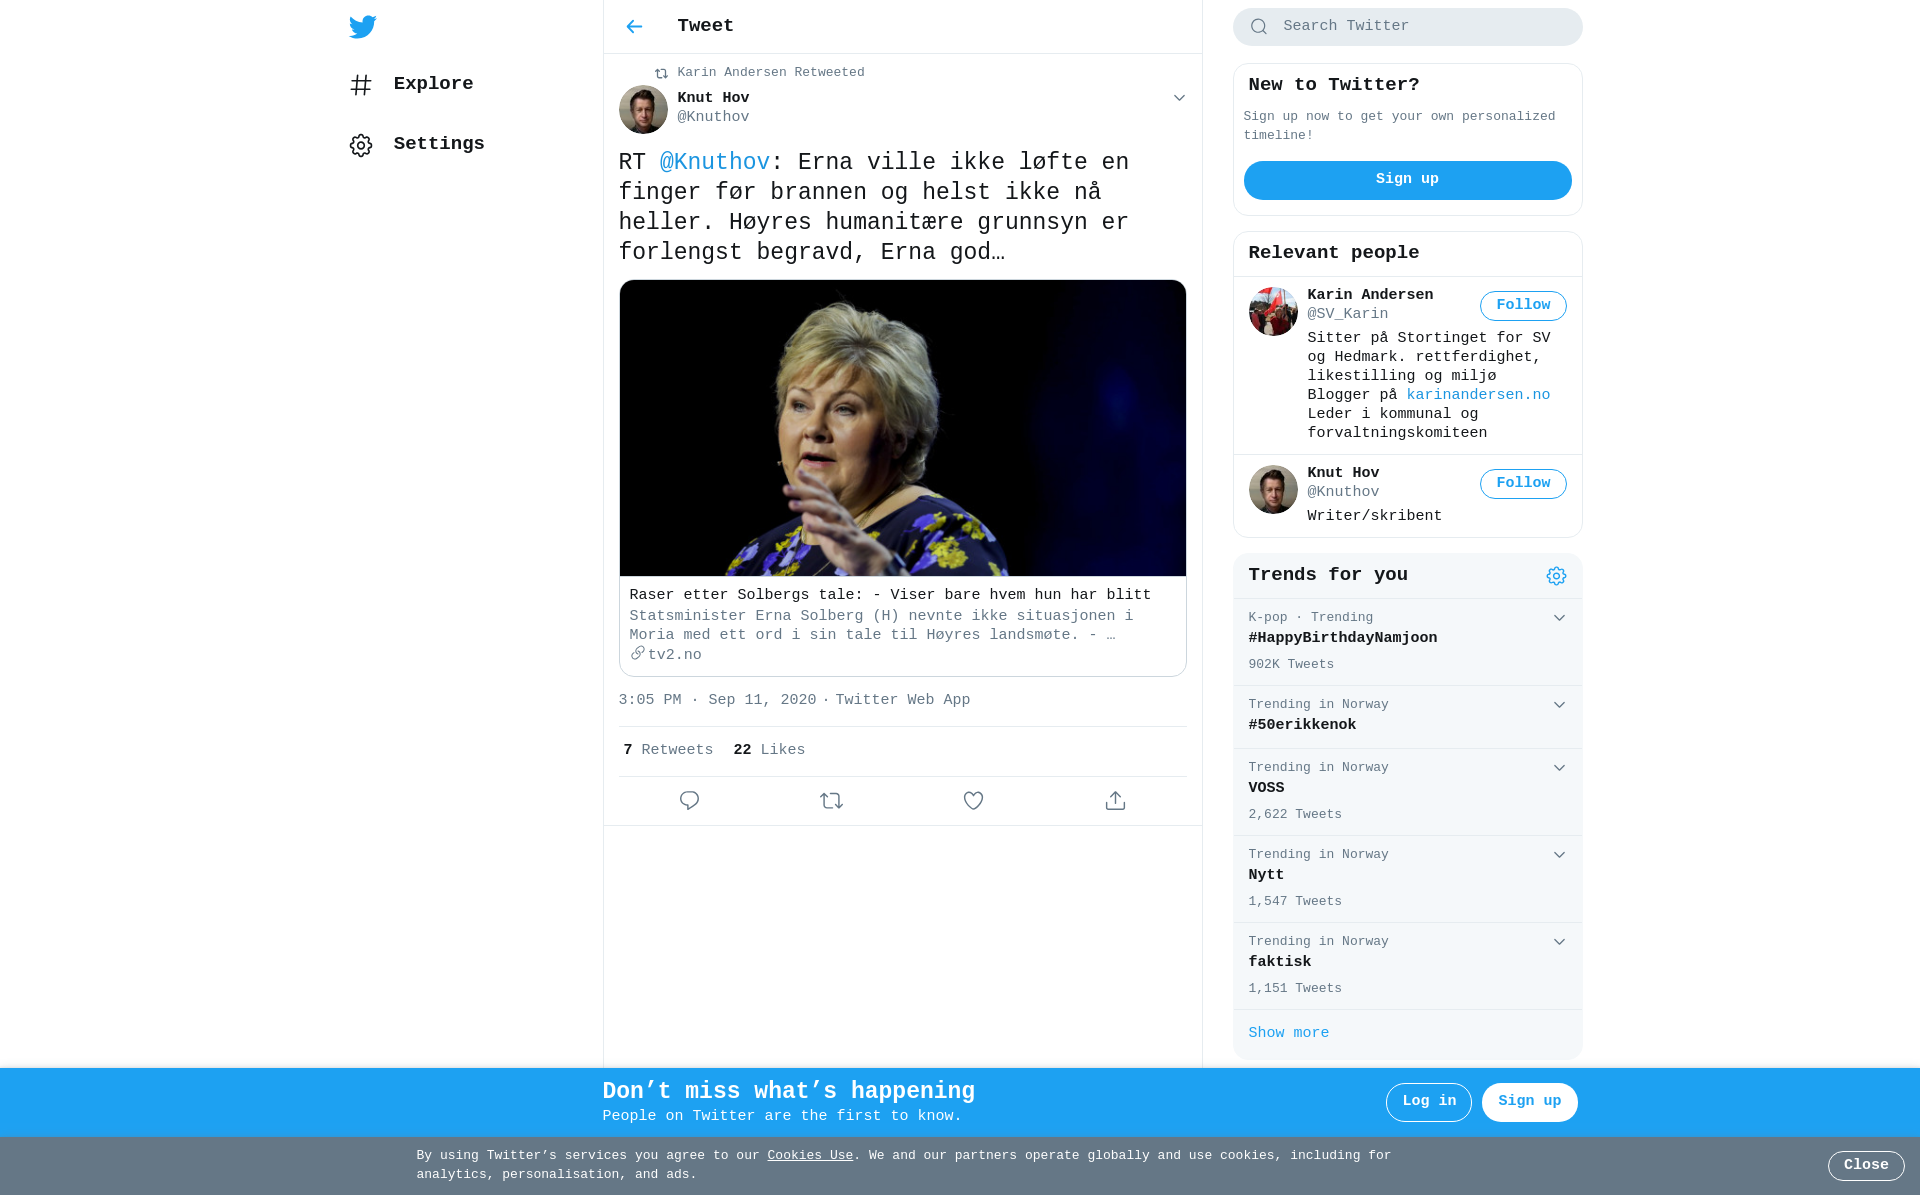
Task: Open the Erna Solberg article image
Action: click(902, 428)
